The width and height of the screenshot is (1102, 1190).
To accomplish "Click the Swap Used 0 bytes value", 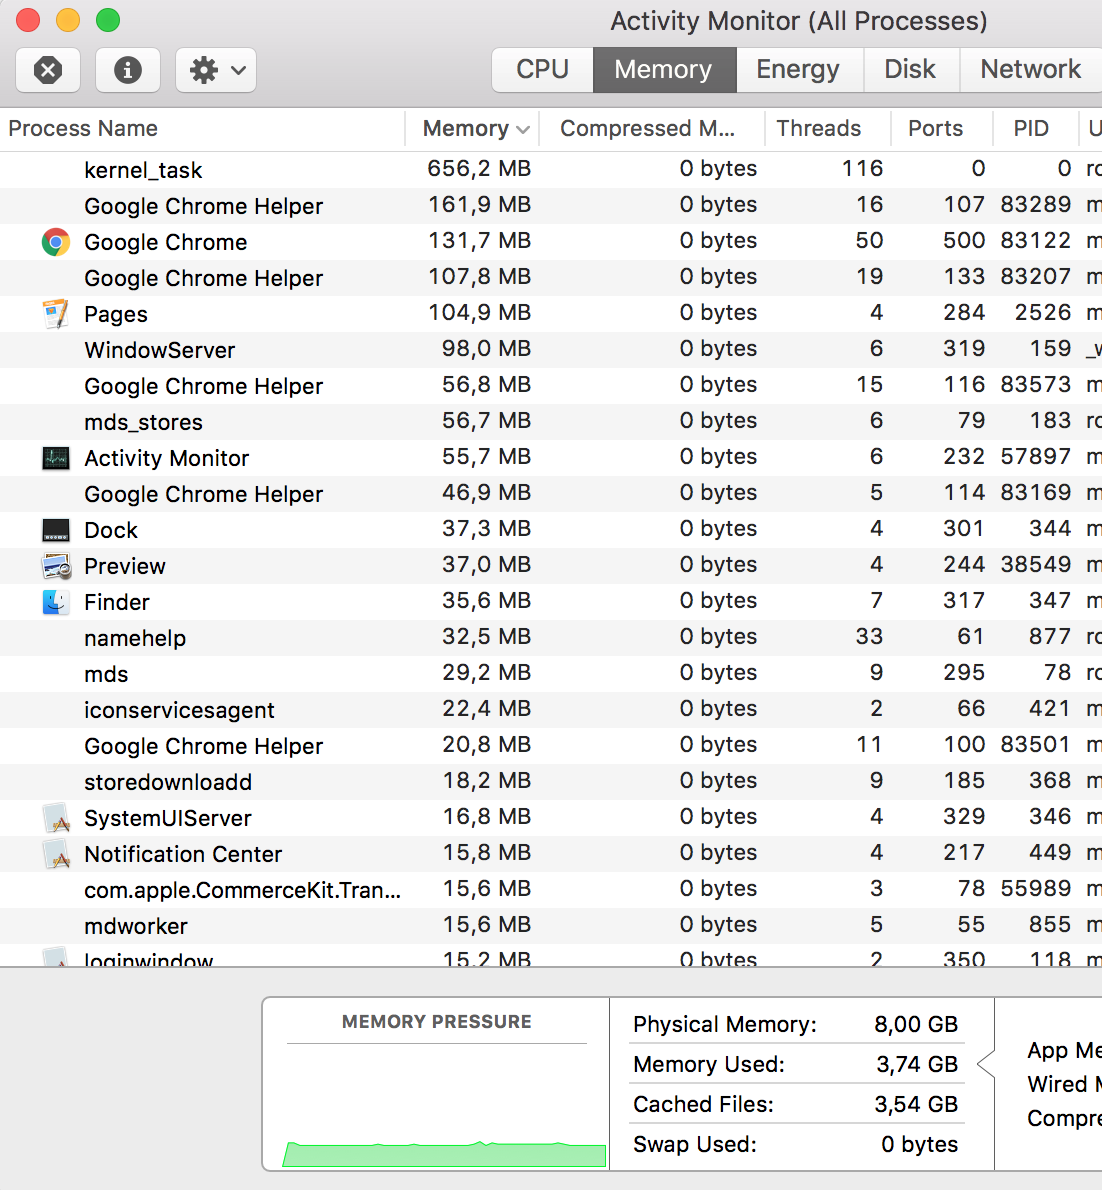I will 920,1144.
